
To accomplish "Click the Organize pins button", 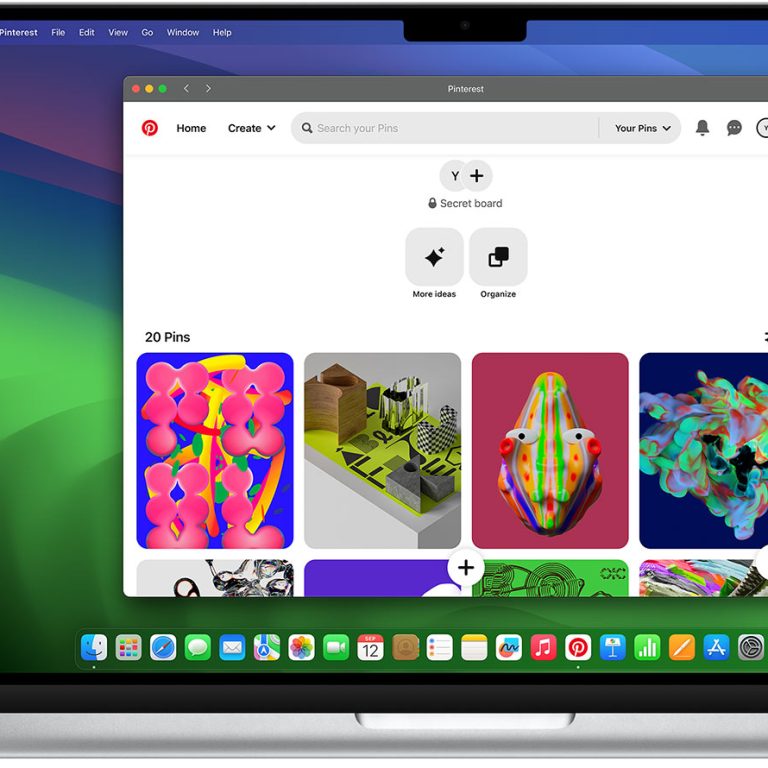I will pos(498,257).
